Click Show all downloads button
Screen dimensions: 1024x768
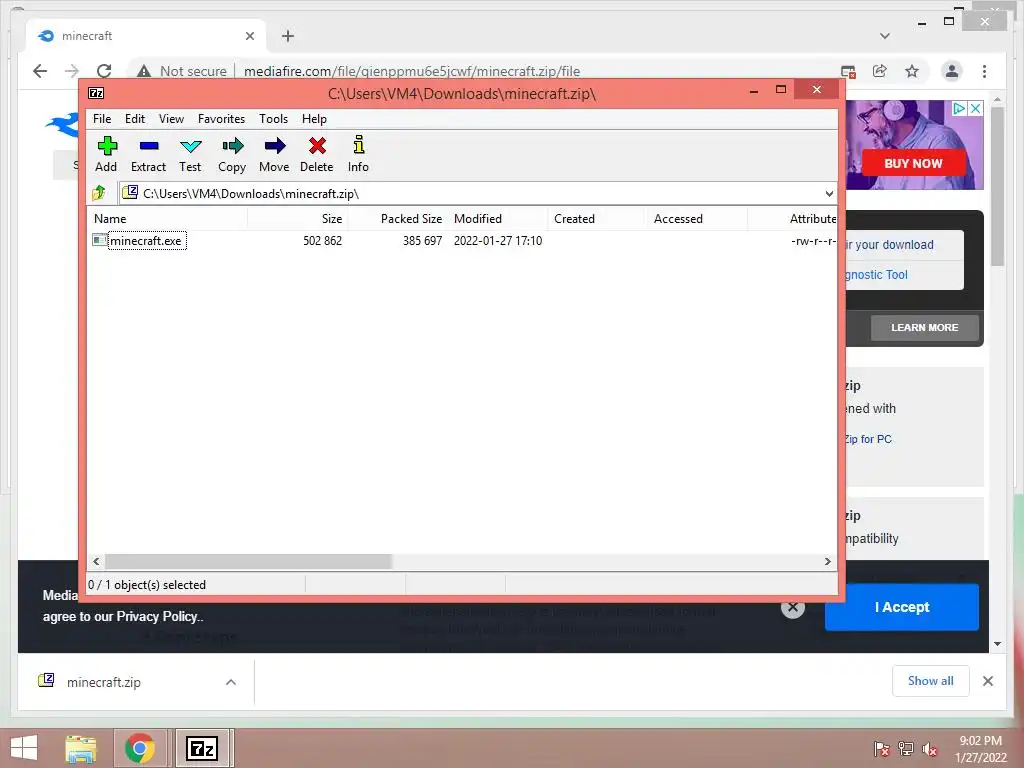[931, 680]
